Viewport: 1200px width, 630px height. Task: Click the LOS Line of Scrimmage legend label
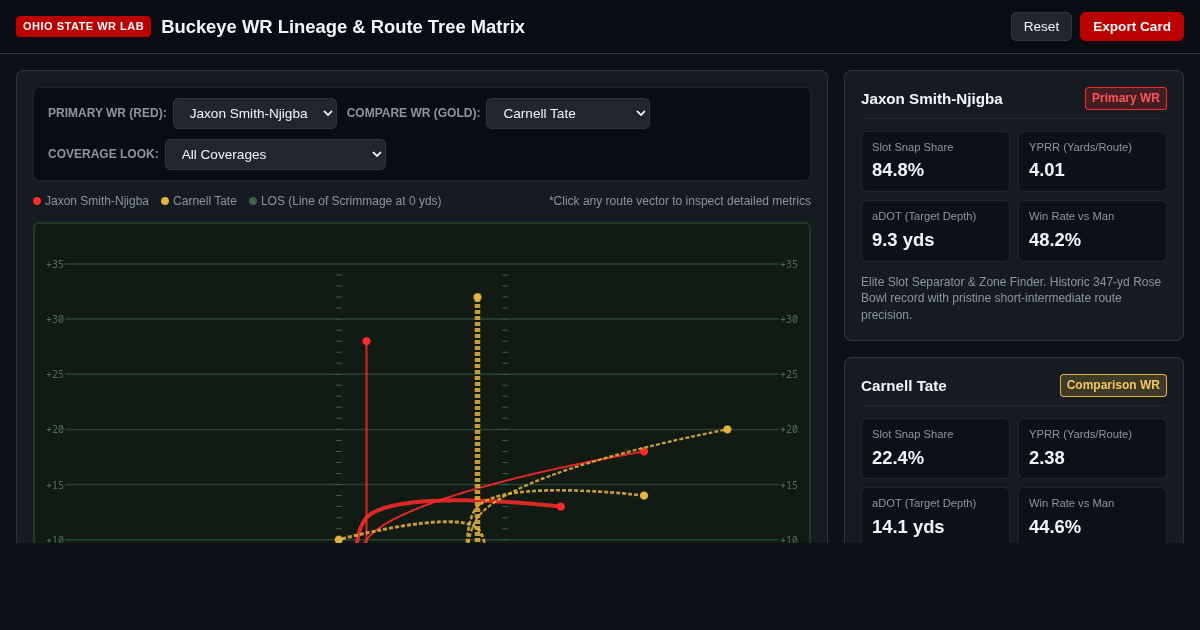click(351, 201)
